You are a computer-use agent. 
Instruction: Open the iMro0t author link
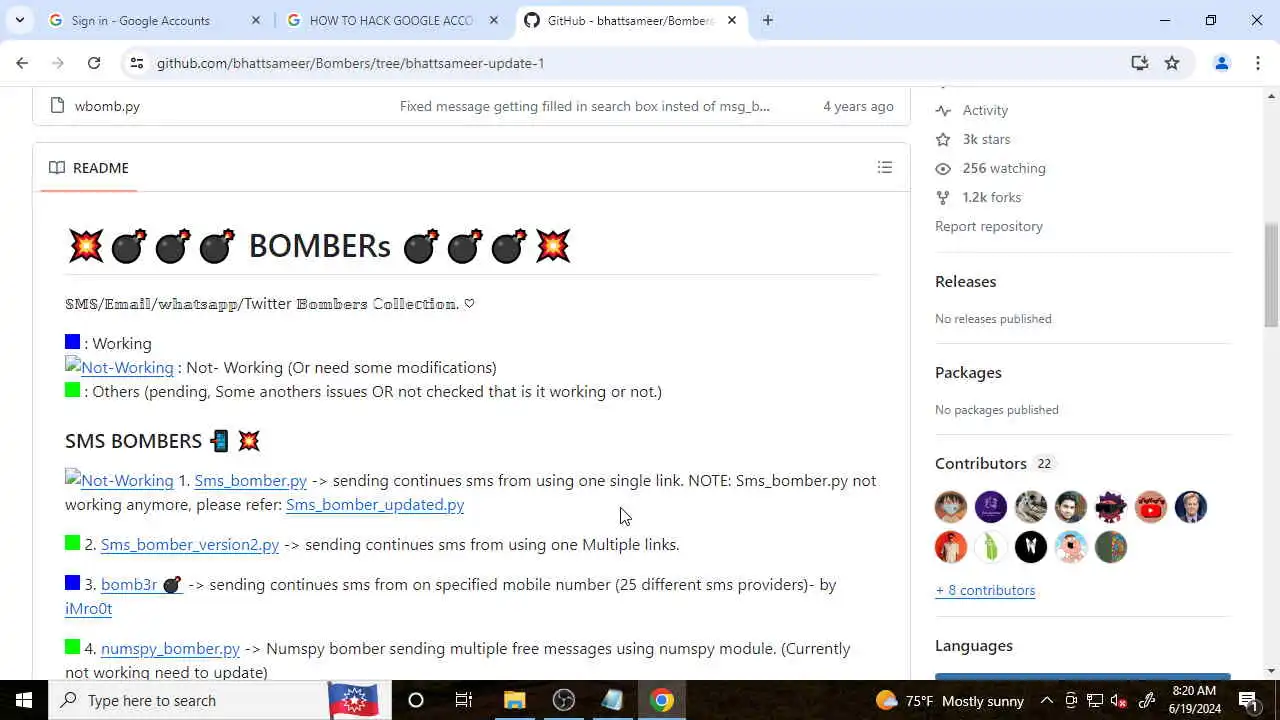tap(88, 609)
